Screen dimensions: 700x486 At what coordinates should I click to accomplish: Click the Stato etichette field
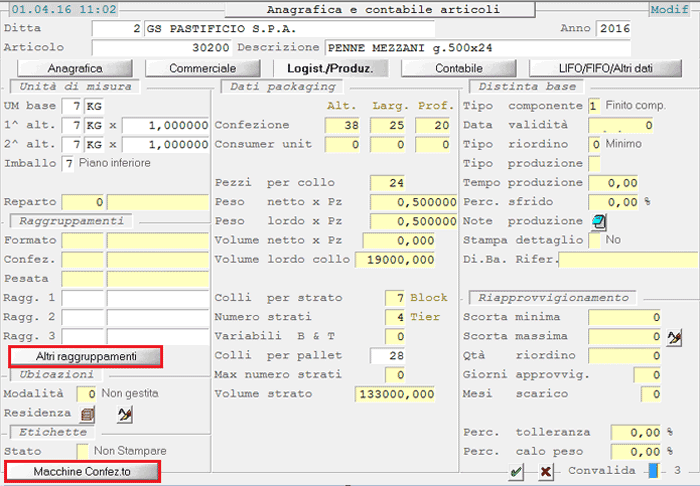[83, 451]
